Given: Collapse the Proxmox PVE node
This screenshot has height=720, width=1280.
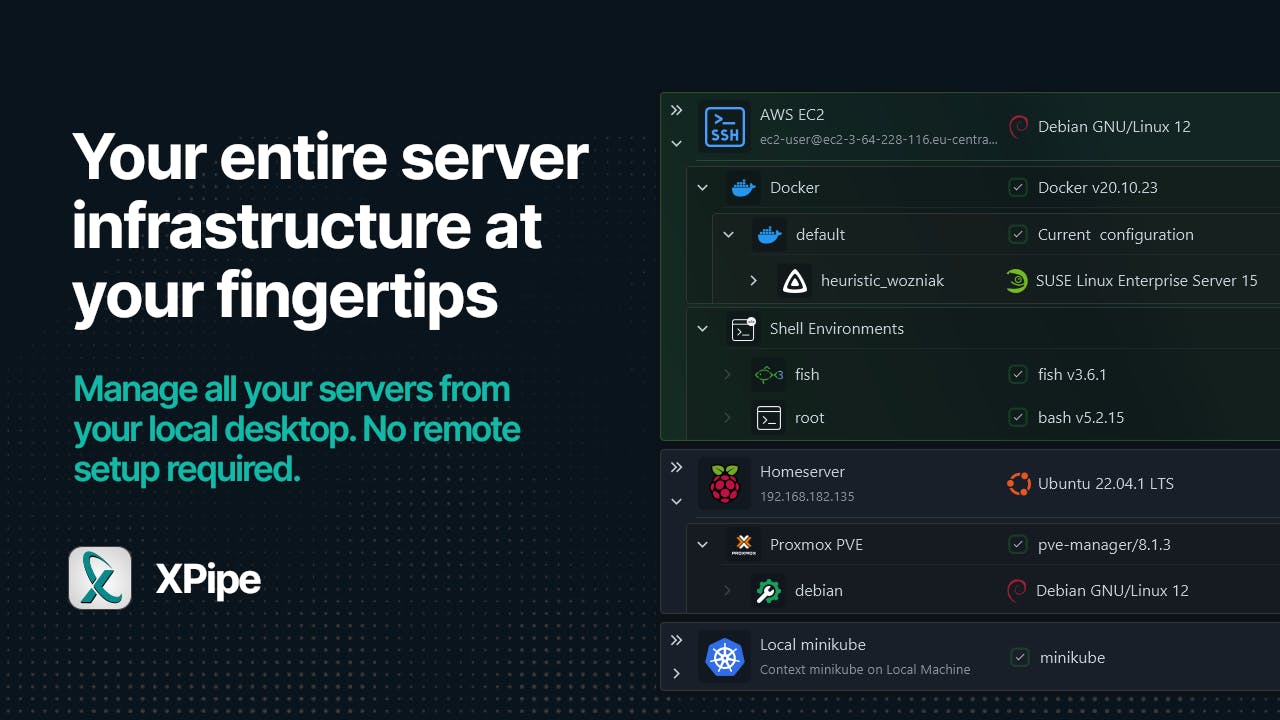Looking at the screenshot, I should (x=703, y=545).
